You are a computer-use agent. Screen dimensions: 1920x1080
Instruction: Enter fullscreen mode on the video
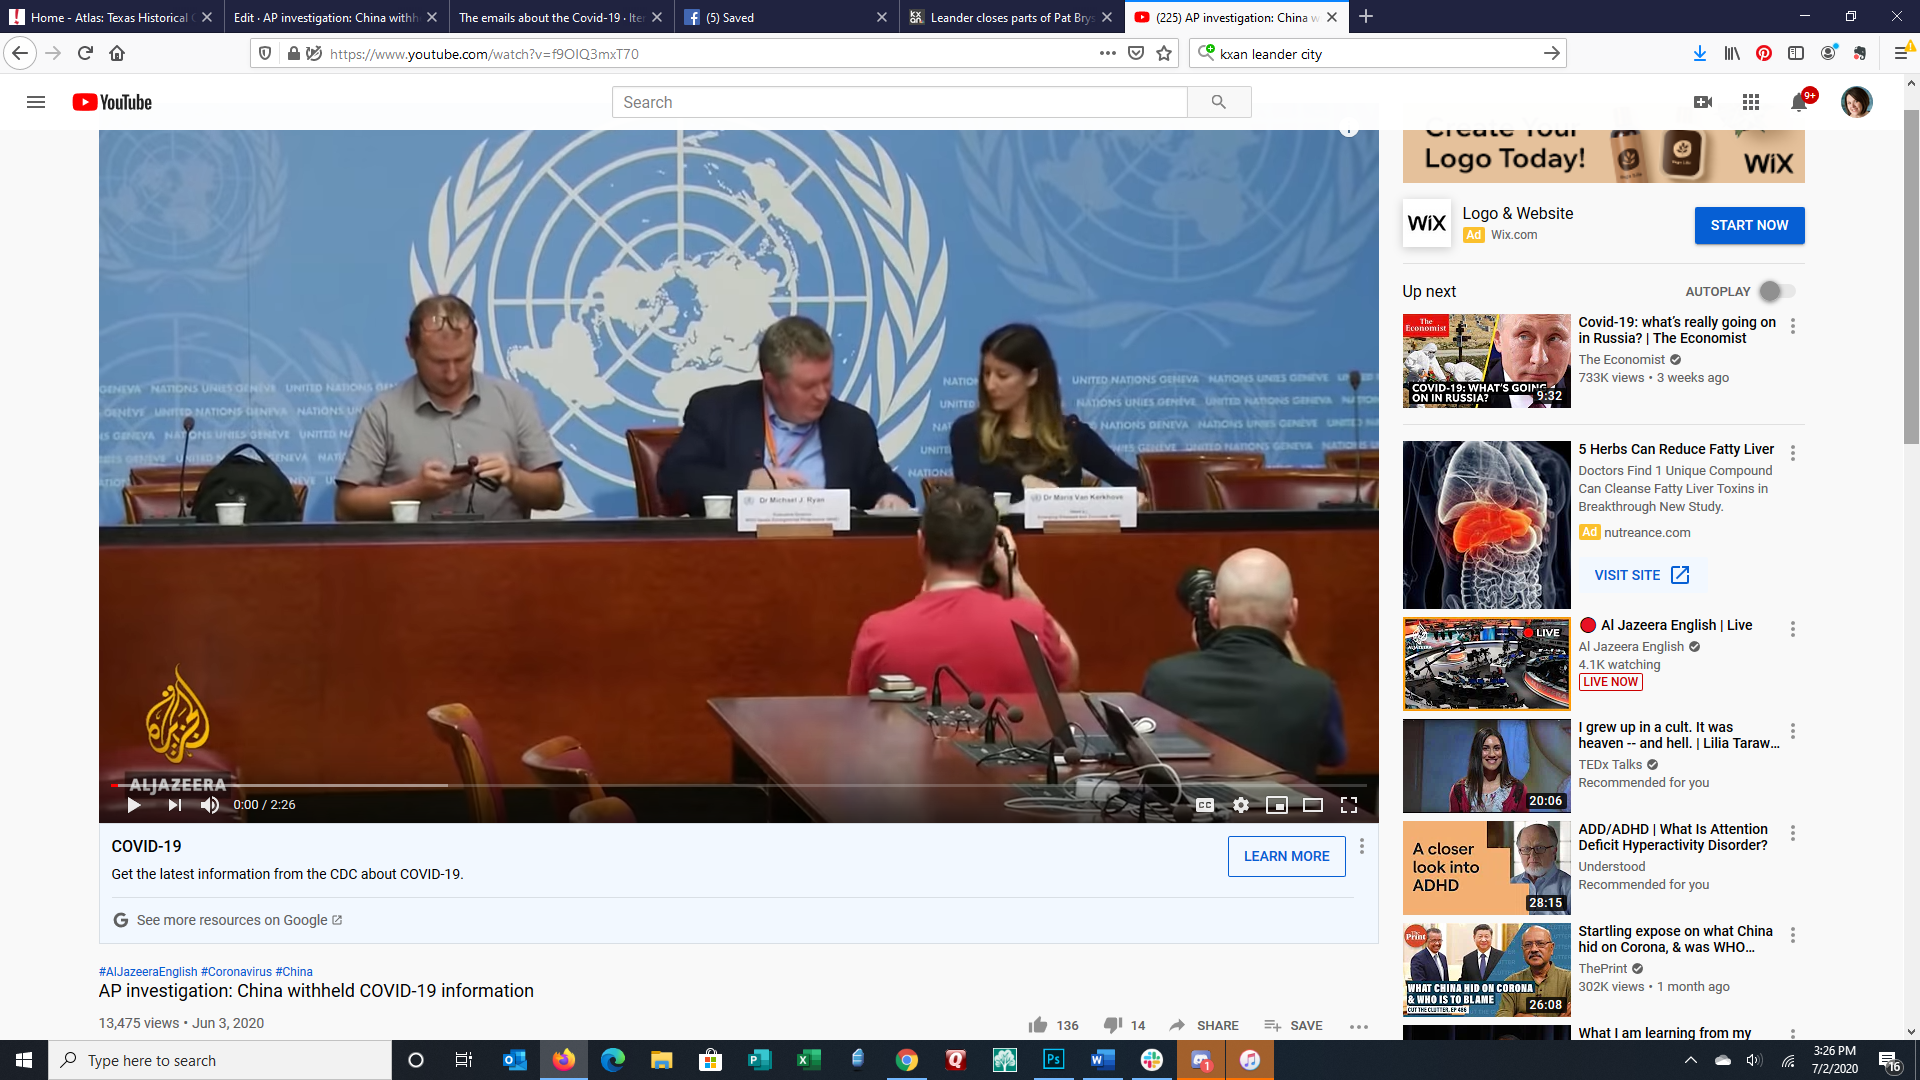coord(1348,805)
